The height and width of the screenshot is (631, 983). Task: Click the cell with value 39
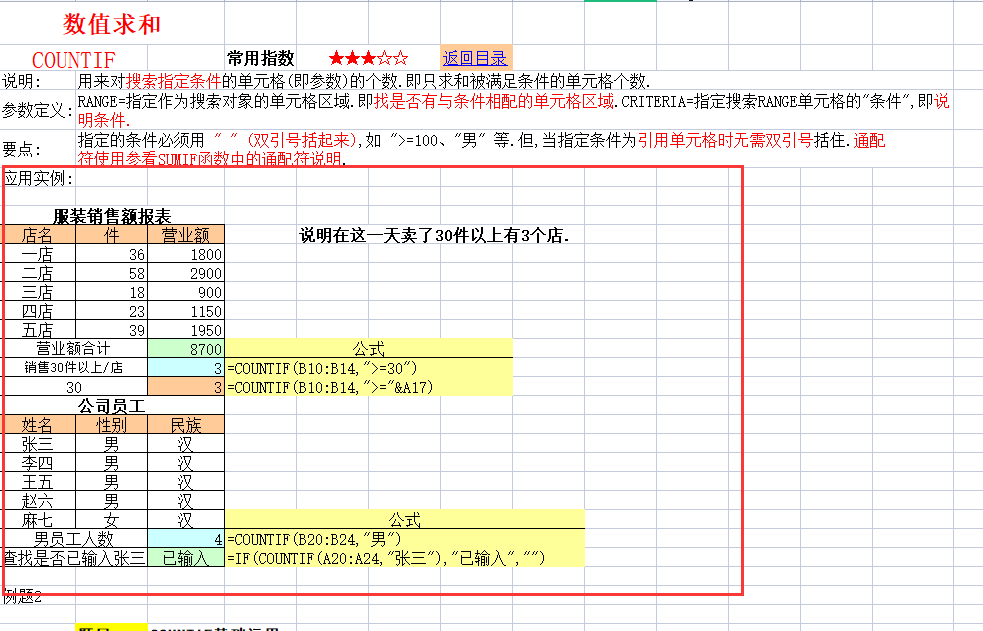(112, 330)
